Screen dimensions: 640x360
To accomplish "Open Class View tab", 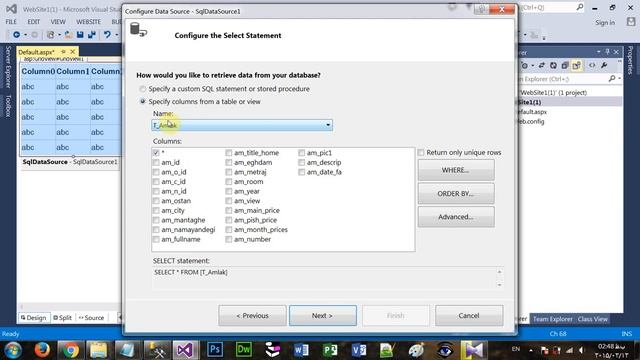I will (x=593, y=319).
